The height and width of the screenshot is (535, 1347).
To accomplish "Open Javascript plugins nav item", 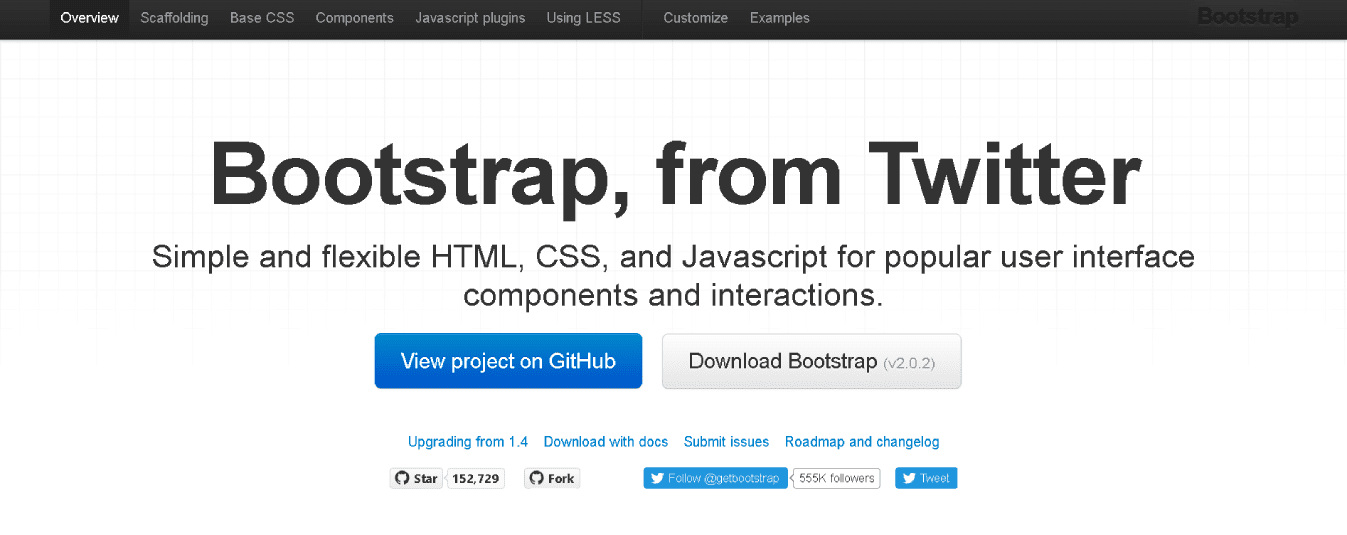I will [470, 18].
